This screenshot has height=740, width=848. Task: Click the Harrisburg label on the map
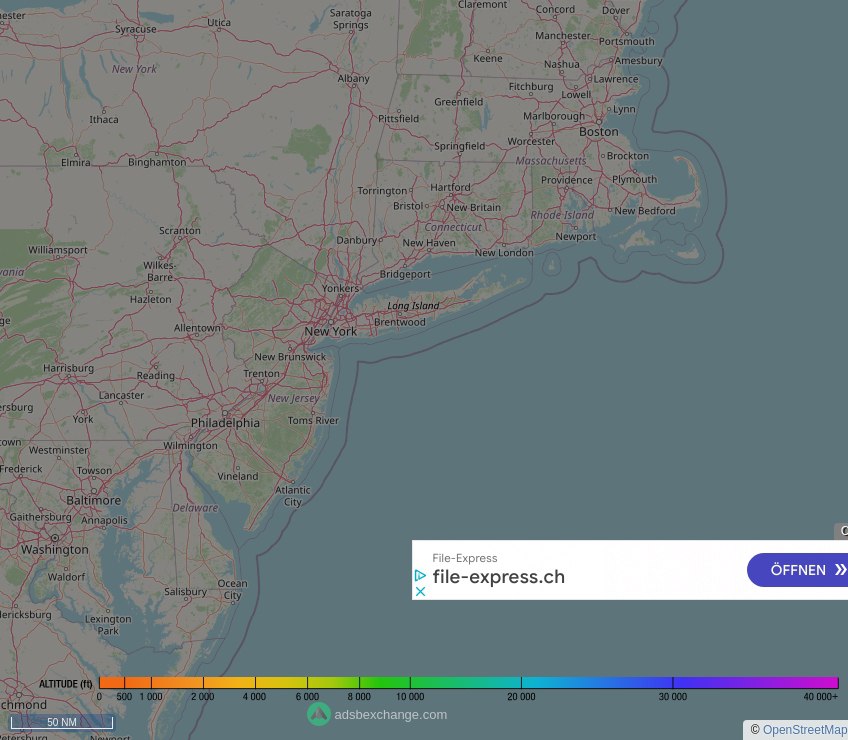tap(68, 368)
